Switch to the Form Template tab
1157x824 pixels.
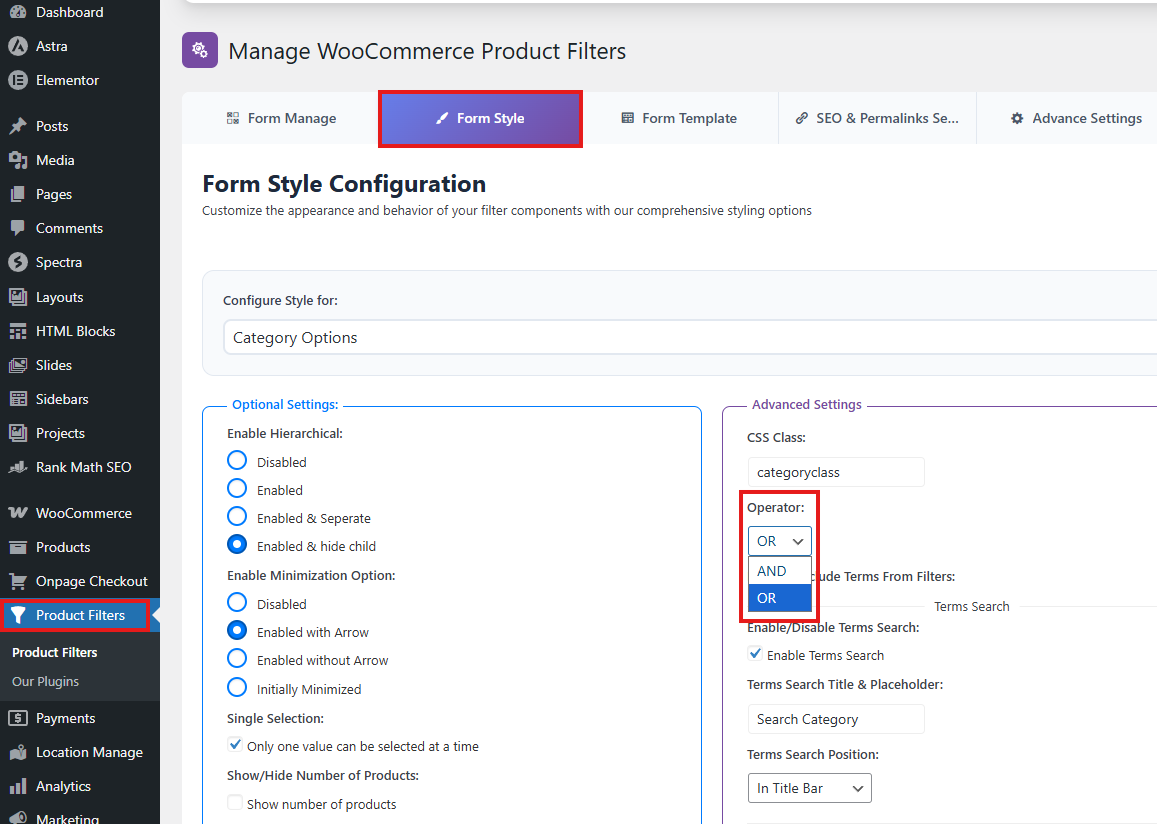680,118
